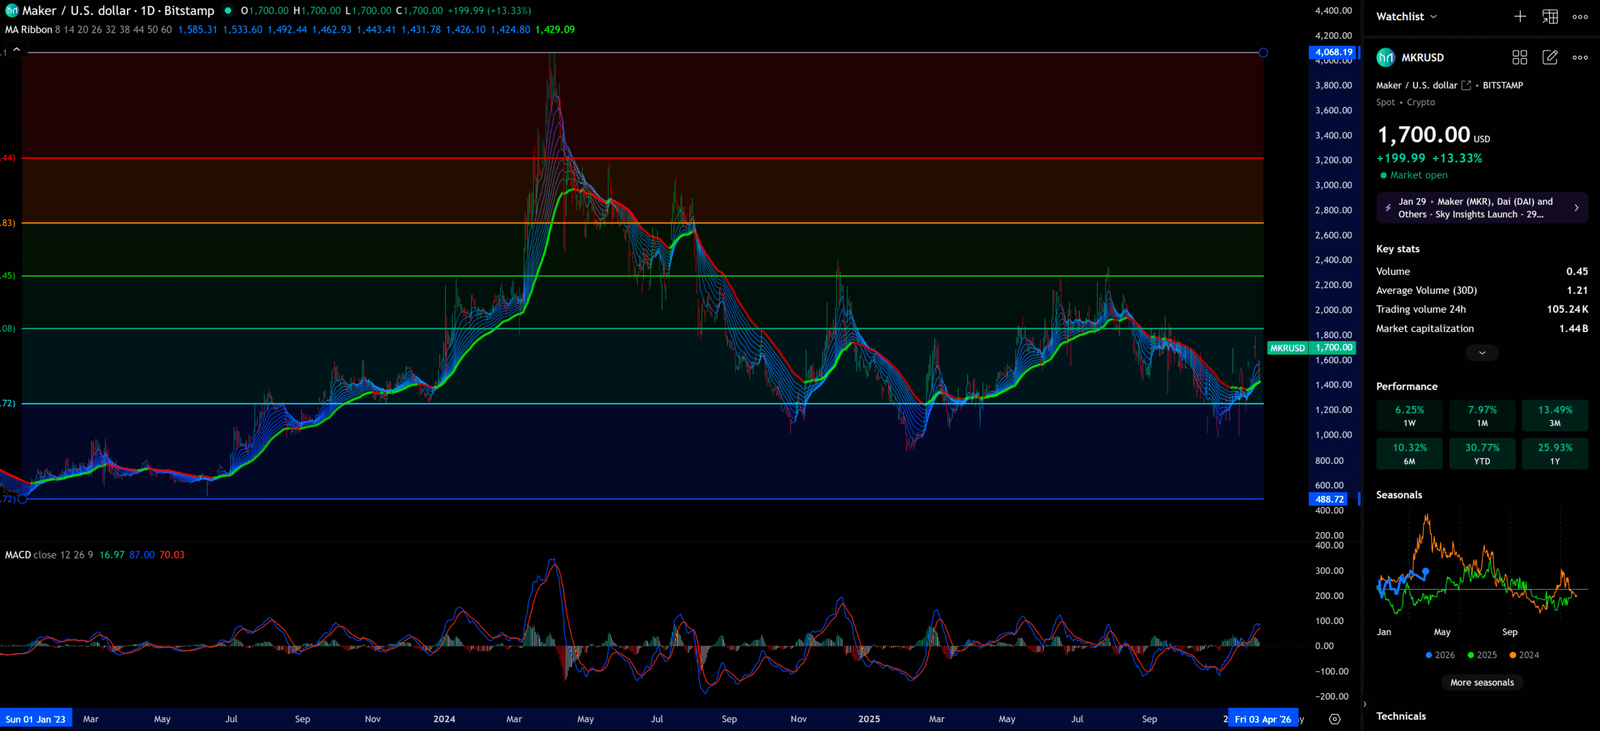This screenshot has height=731, width=1600.
Task: Open the Watchlist dropdown
Action: tap(1406, 17)
